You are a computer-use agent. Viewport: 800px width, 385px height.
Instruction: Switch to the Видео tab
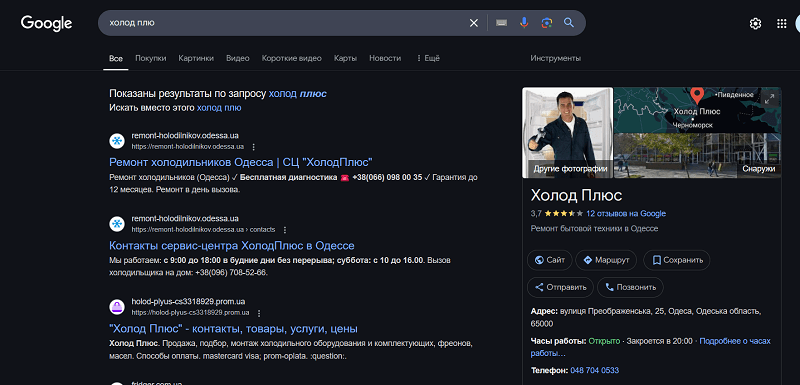238,58
